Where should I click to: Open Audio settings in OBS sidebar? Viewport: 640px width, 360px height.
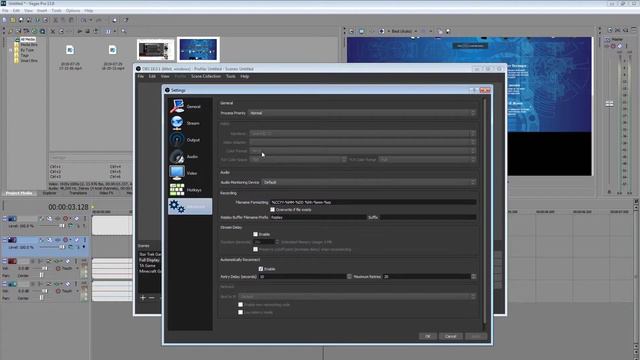pos(190,156)
